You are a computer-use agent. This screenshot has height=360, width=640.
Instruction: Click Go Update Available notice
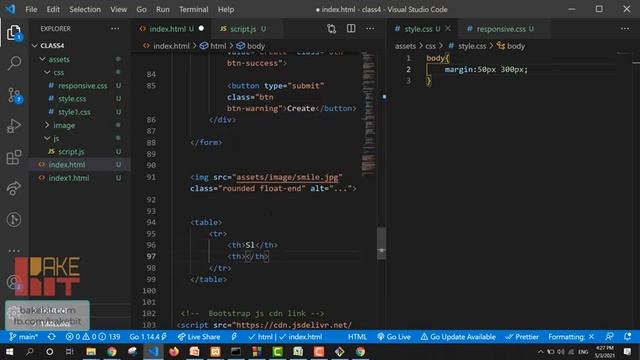(x=458, y=337)
